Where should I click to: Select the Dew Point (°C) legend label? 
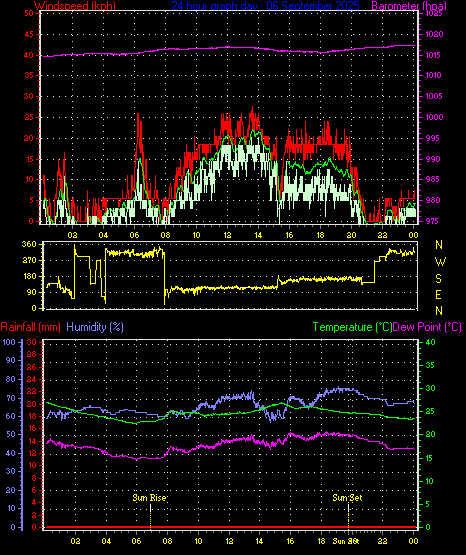click(427, 327)
